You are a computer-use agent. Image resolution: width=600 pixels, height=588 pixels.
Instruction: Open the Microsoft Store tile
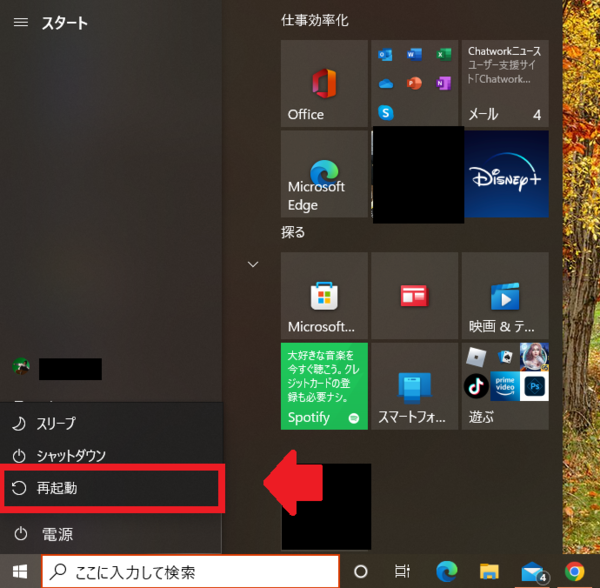click(324, 295)
